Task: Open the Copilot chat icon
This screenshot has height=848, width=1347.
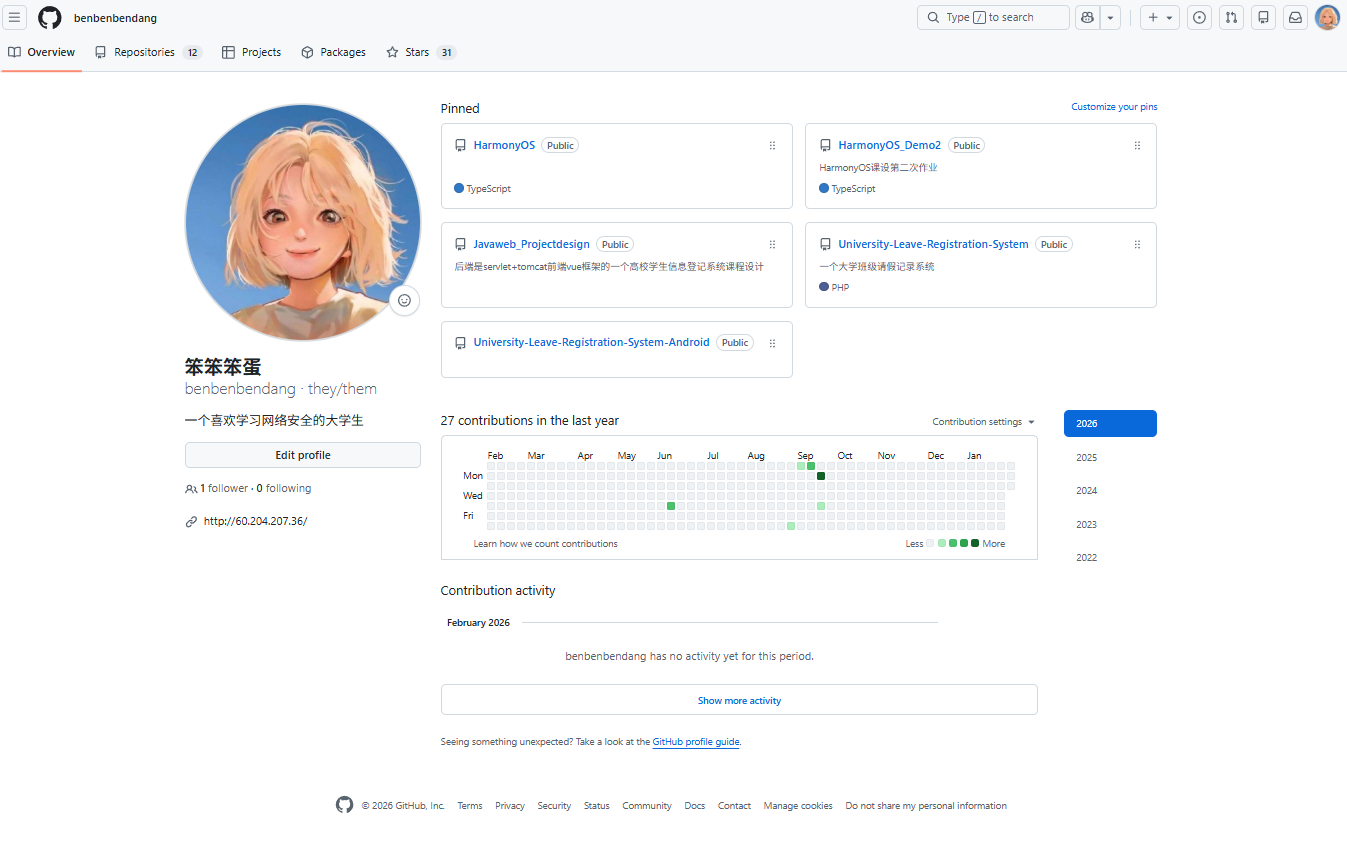Action: 1087,17
